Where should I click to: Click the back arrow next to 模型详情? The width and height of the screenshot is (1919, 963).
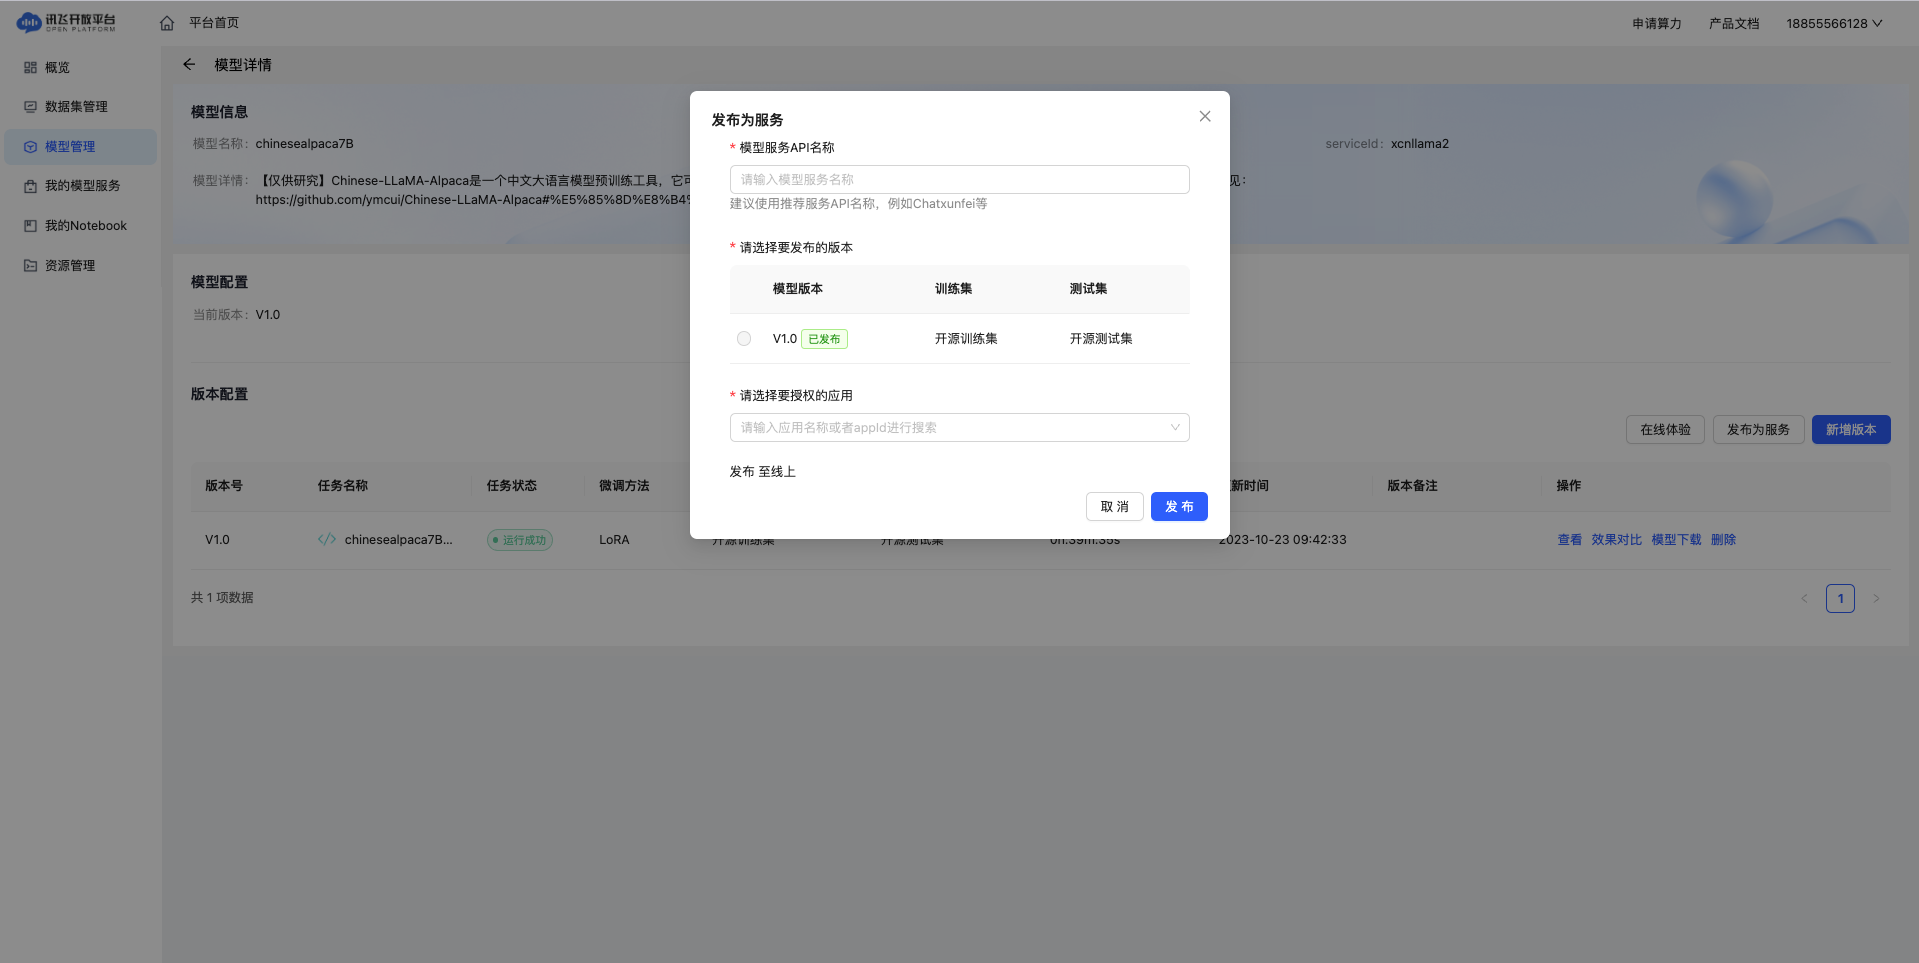click(x=189, y=64)
